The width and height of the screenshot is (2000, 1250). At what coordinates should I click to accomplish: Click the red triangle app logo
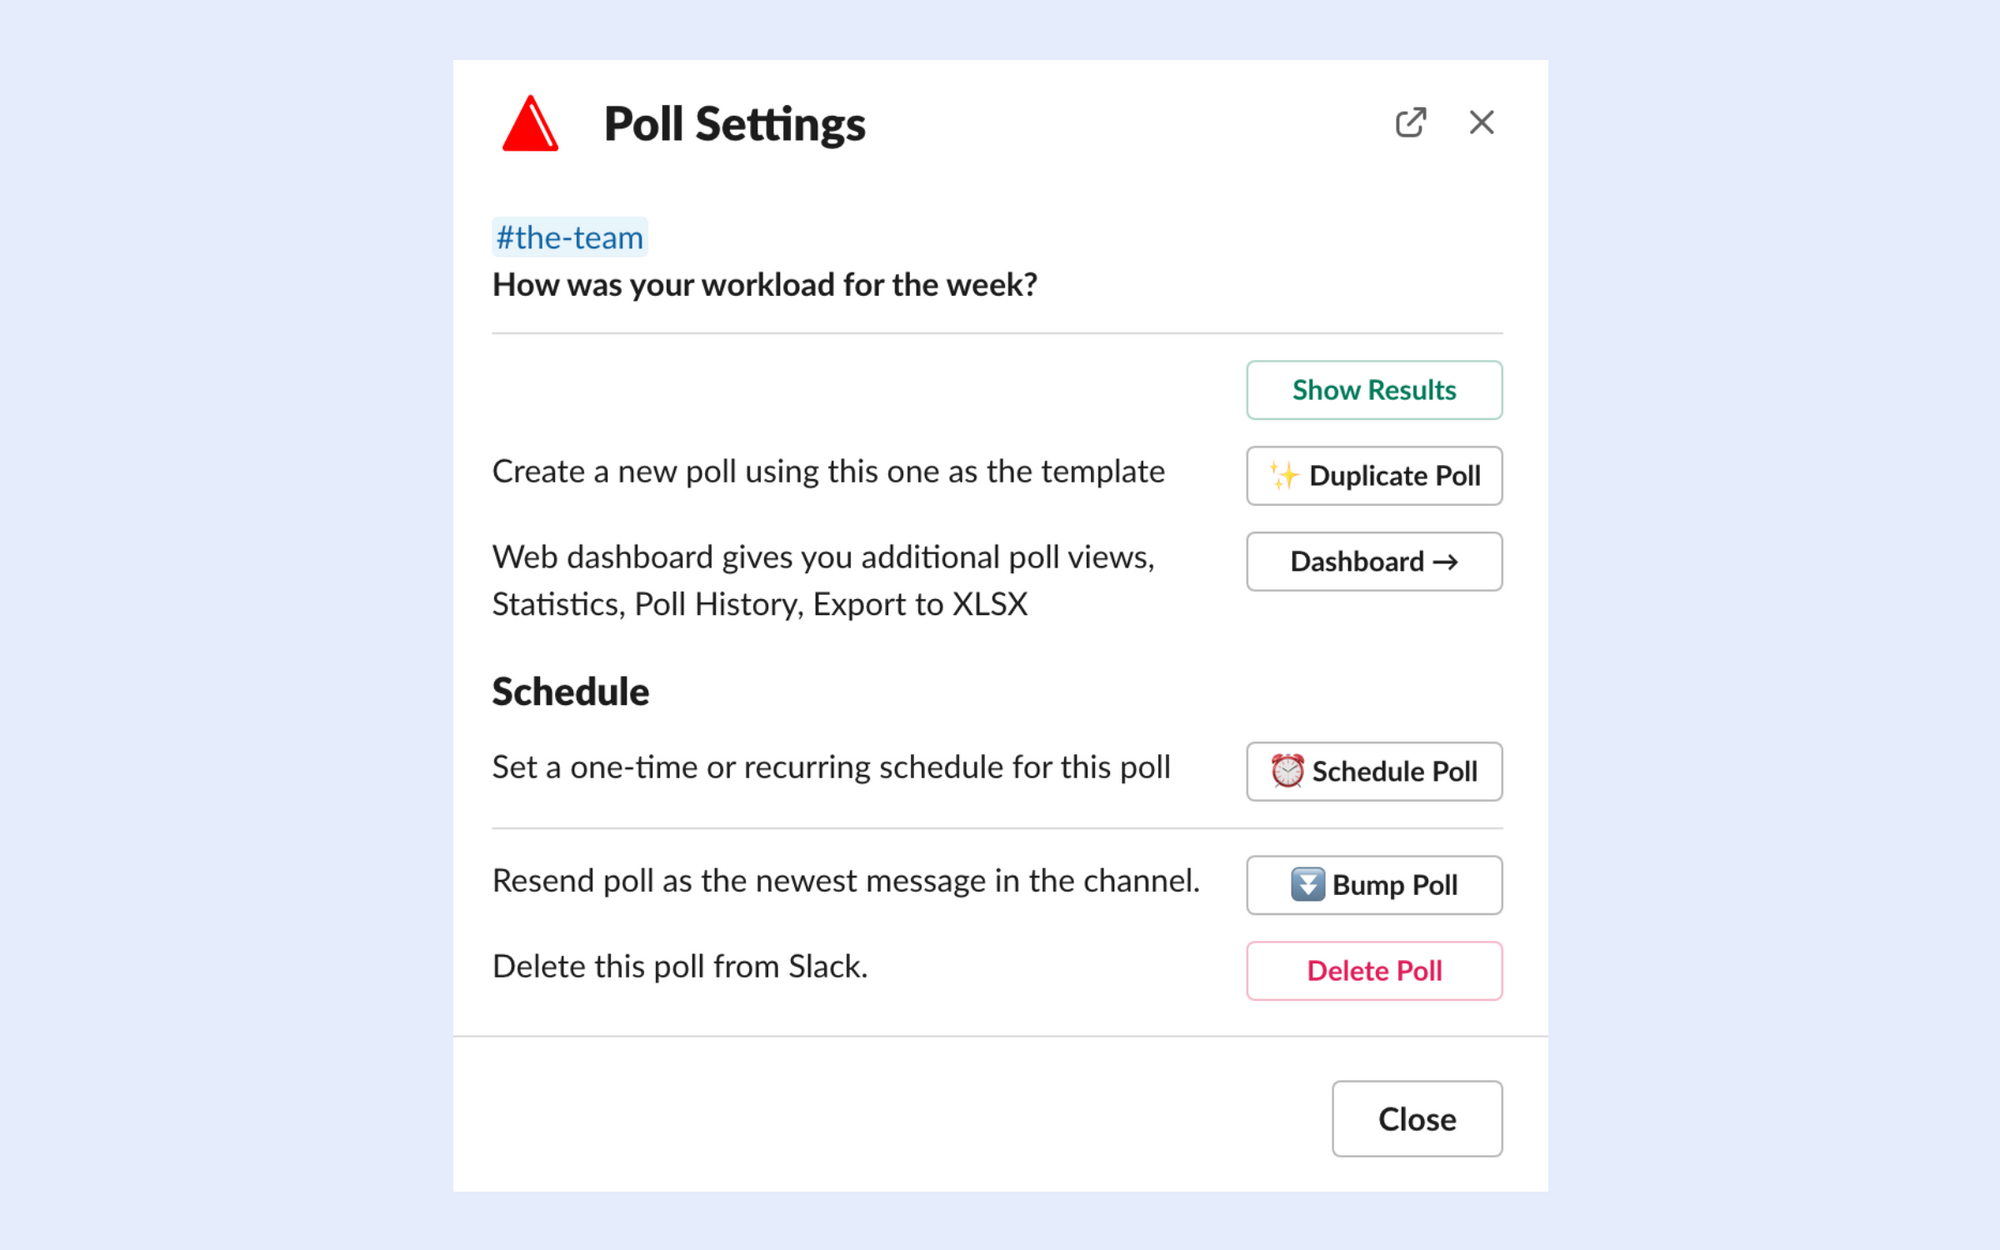(x=530, y=124)
